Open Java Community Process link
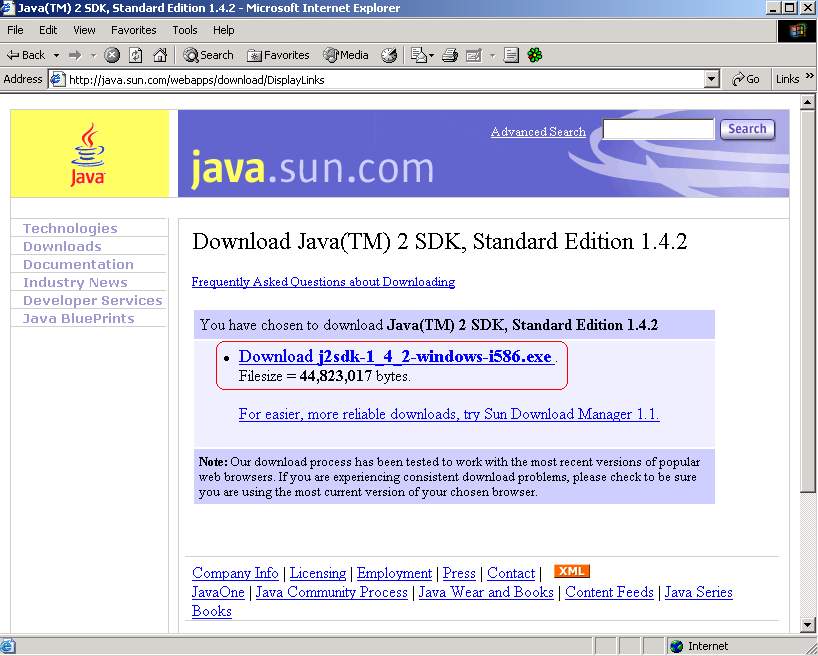 331,592
